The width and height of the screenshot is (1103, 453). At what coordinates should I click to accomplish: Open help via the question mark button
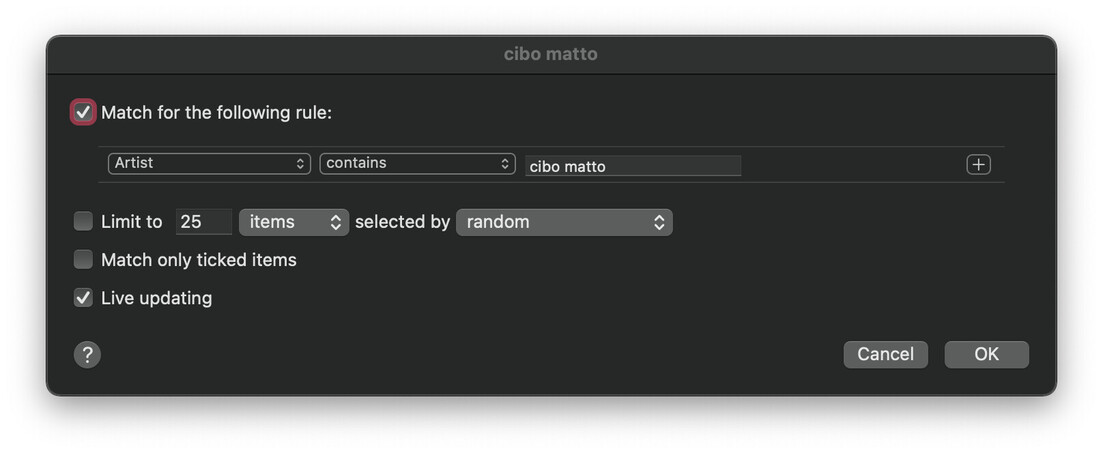pos(87,354)
